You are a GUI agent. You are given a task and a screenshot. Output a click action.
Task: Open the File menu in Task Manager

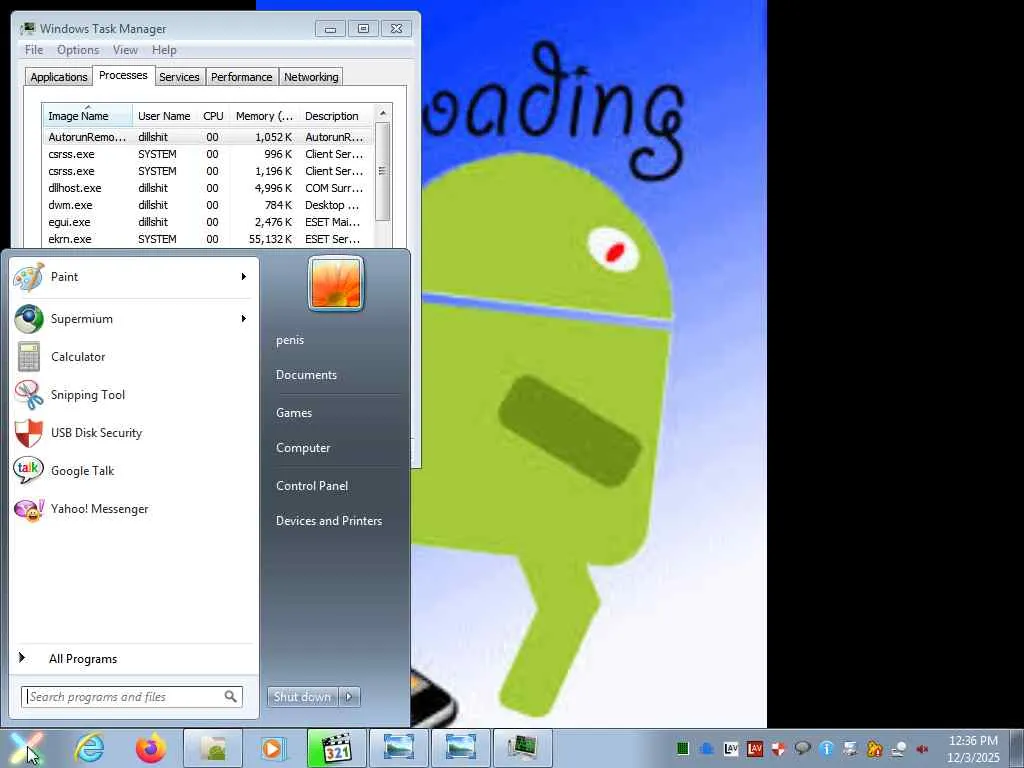click(34, 50)
